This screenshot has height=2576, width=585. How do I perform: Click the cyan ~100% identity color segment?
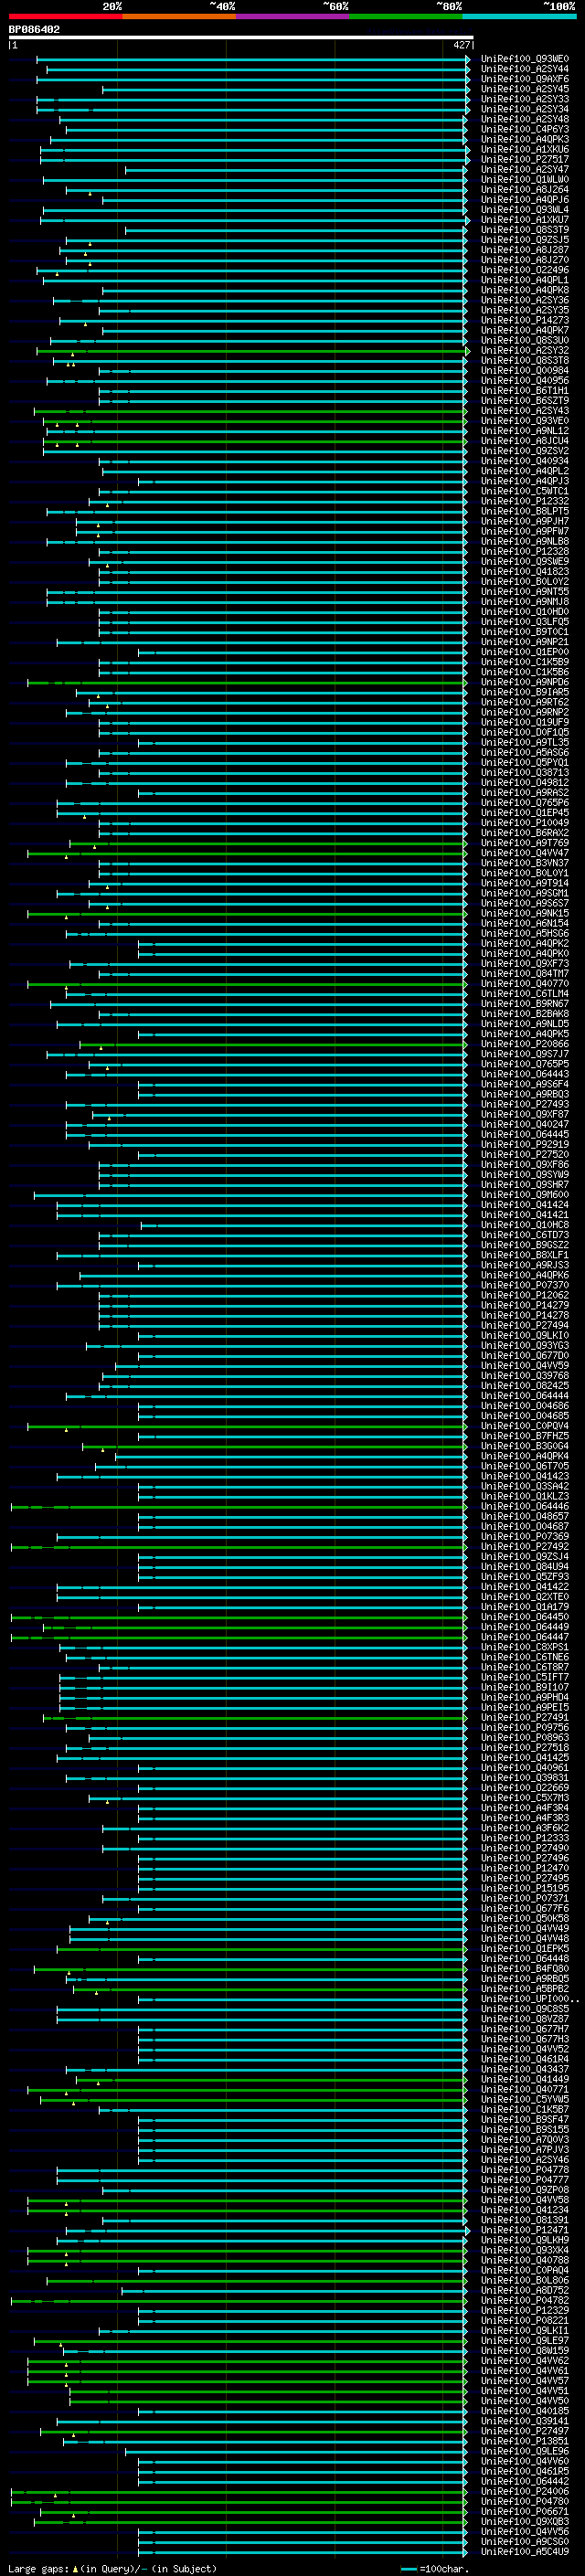[x=519, y=16]
